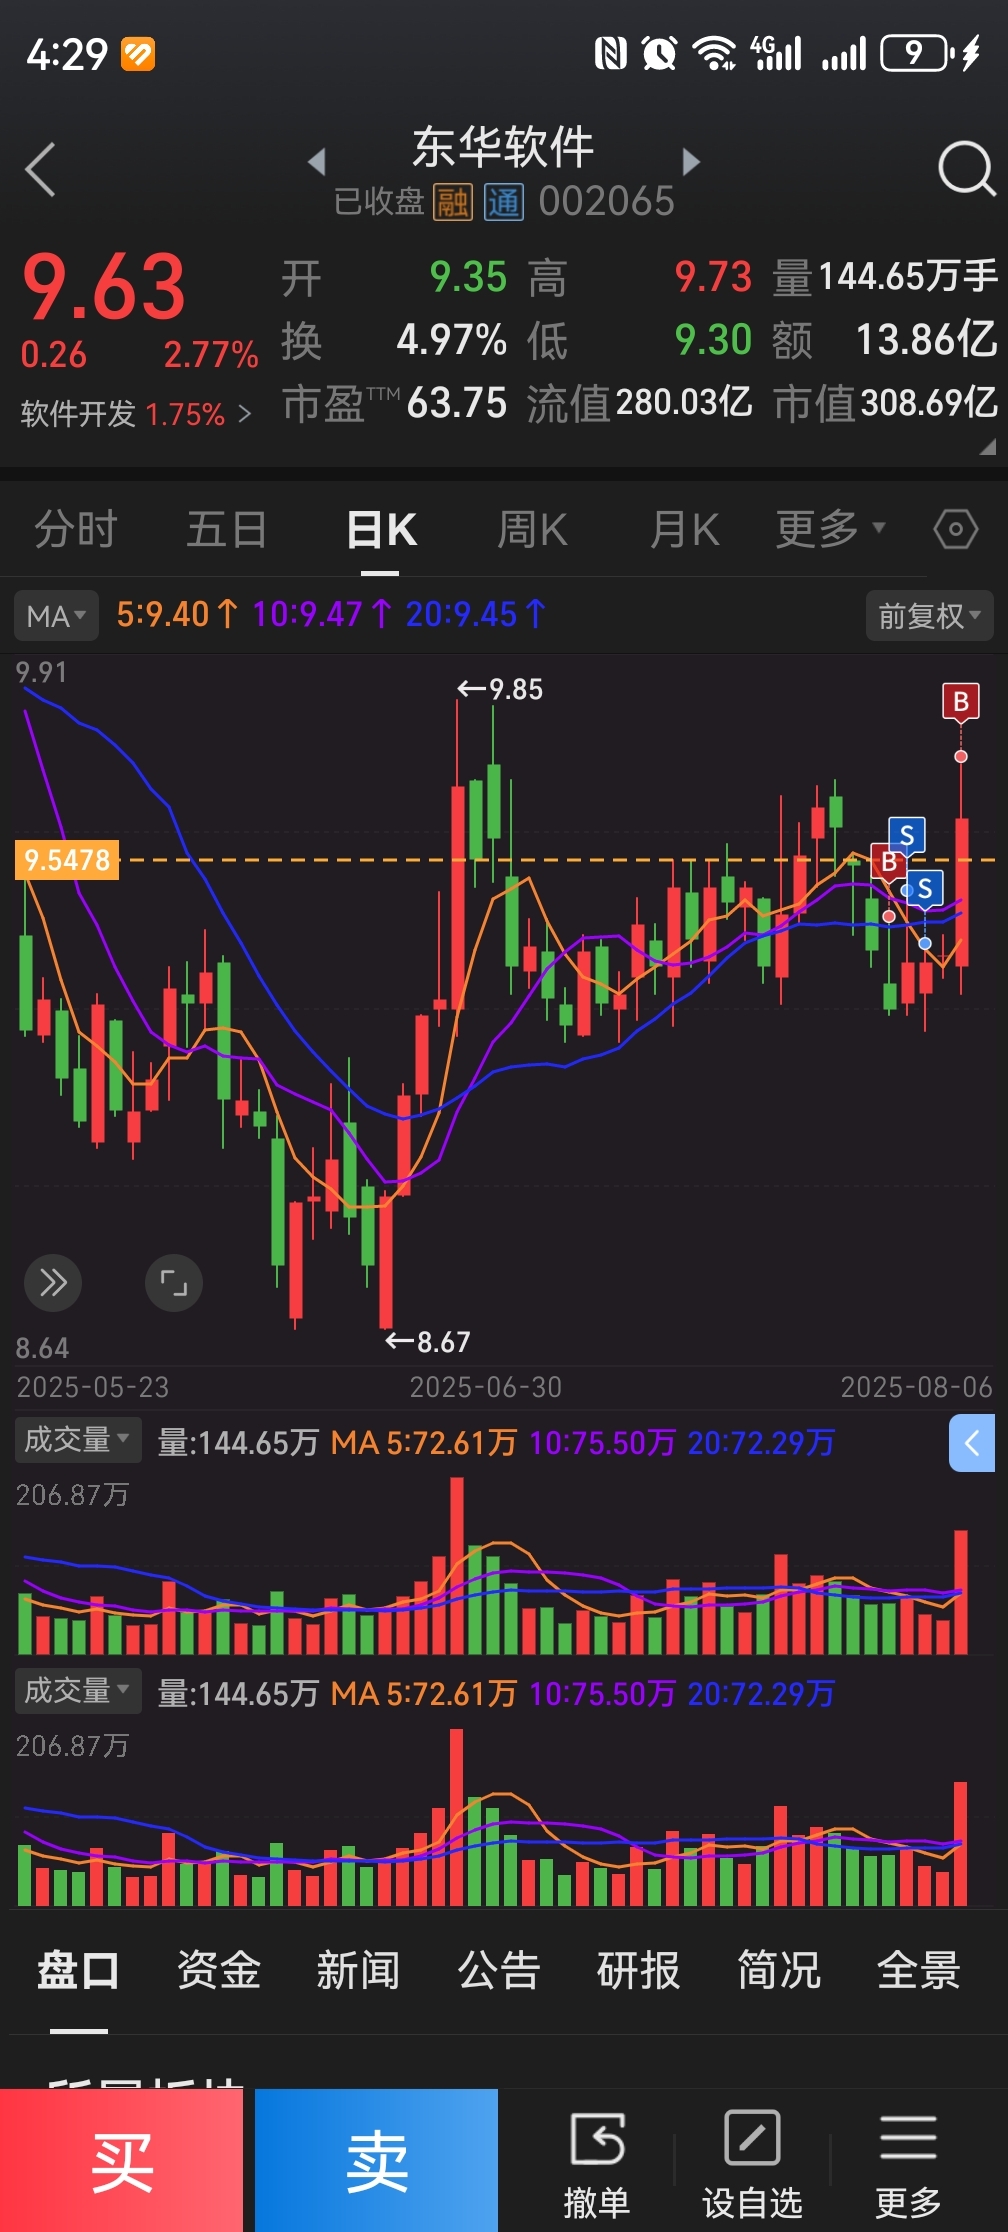Open the 全景 tab
The height and width of the screenshot is (2232, 1008).
(x=919, y=1970)
